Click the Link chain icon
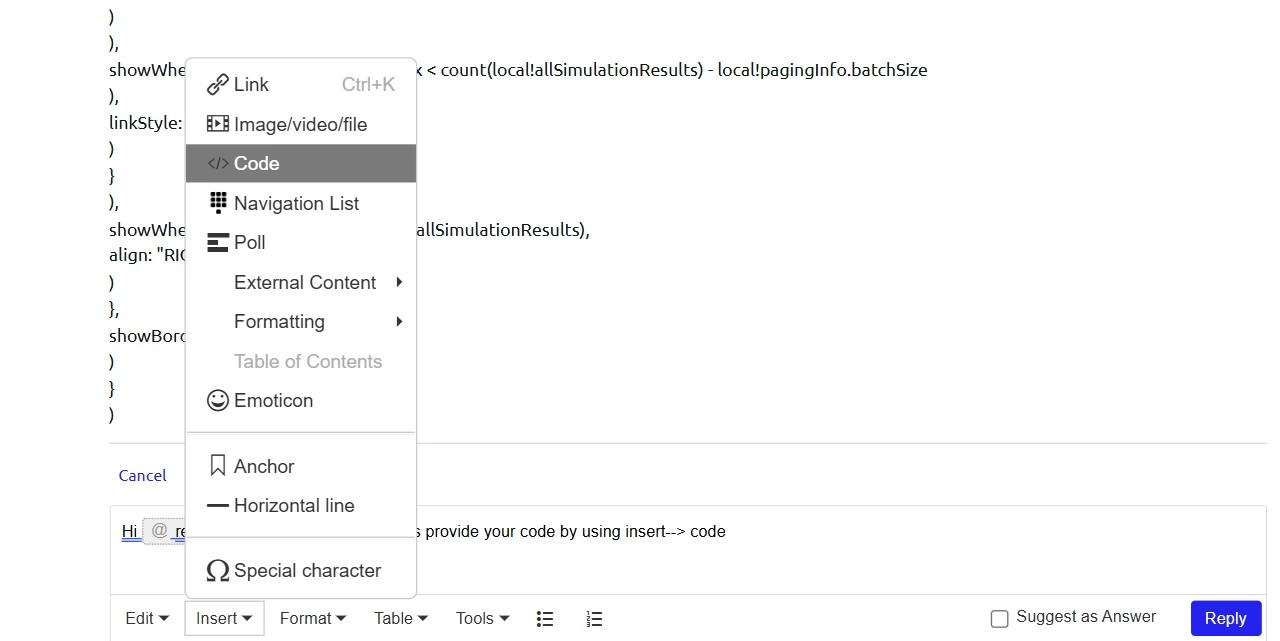 pos(217,85)
